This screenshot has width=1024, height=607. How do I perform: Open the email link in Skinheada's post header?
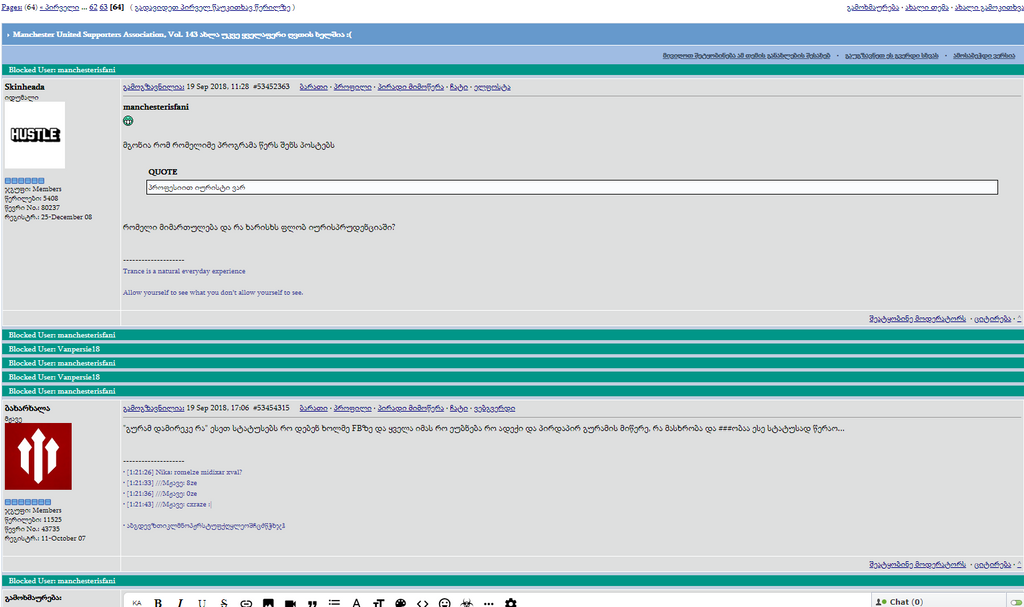492,87
